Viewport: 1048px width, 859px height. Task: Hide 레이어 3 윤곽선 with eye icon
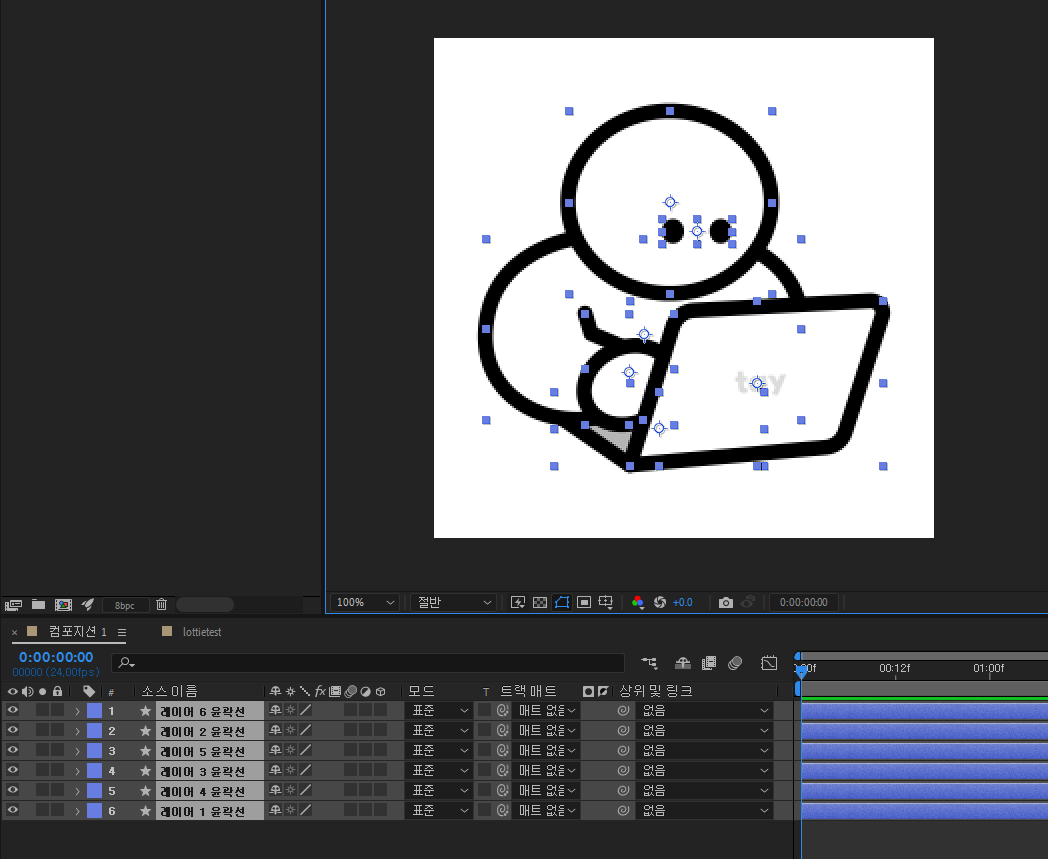pyautogui.click(x=12, y=771)
